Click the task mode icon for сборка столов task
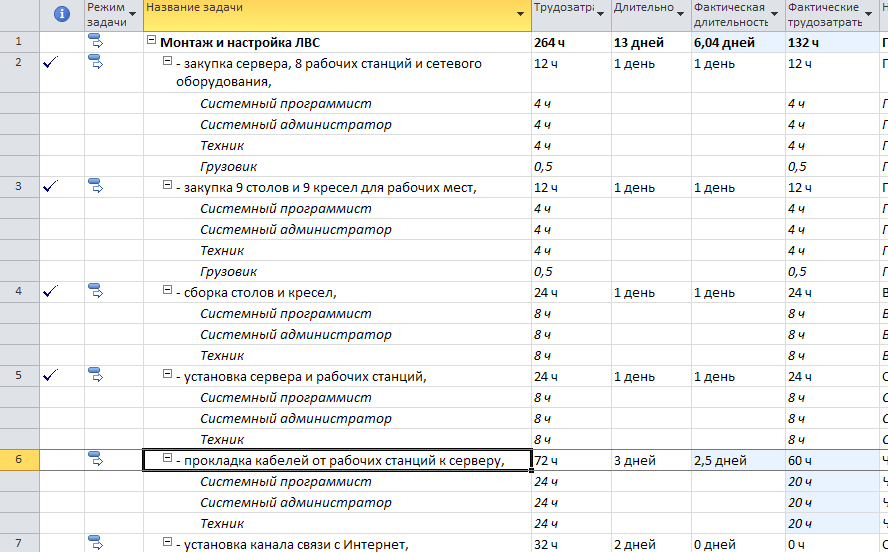 pyautogui.click(x=96, y=290)
